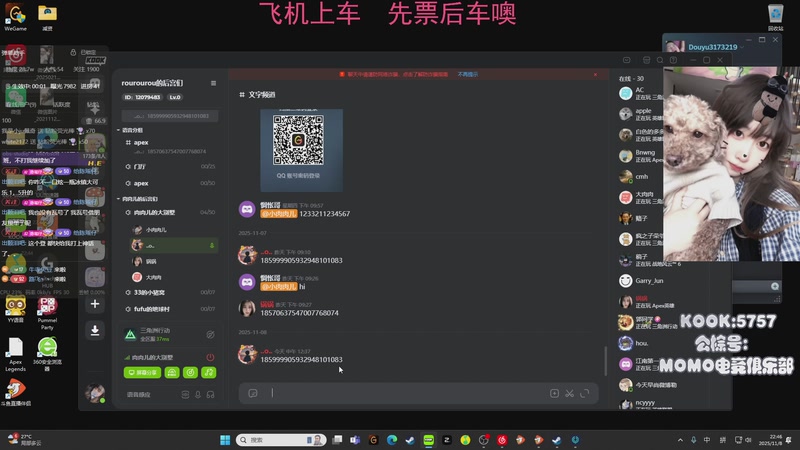Image resolution: width=800 pixels, height=450 pixels.
Task: Click the message bubble icon in KOOK top bar
Action: (627, 60)
